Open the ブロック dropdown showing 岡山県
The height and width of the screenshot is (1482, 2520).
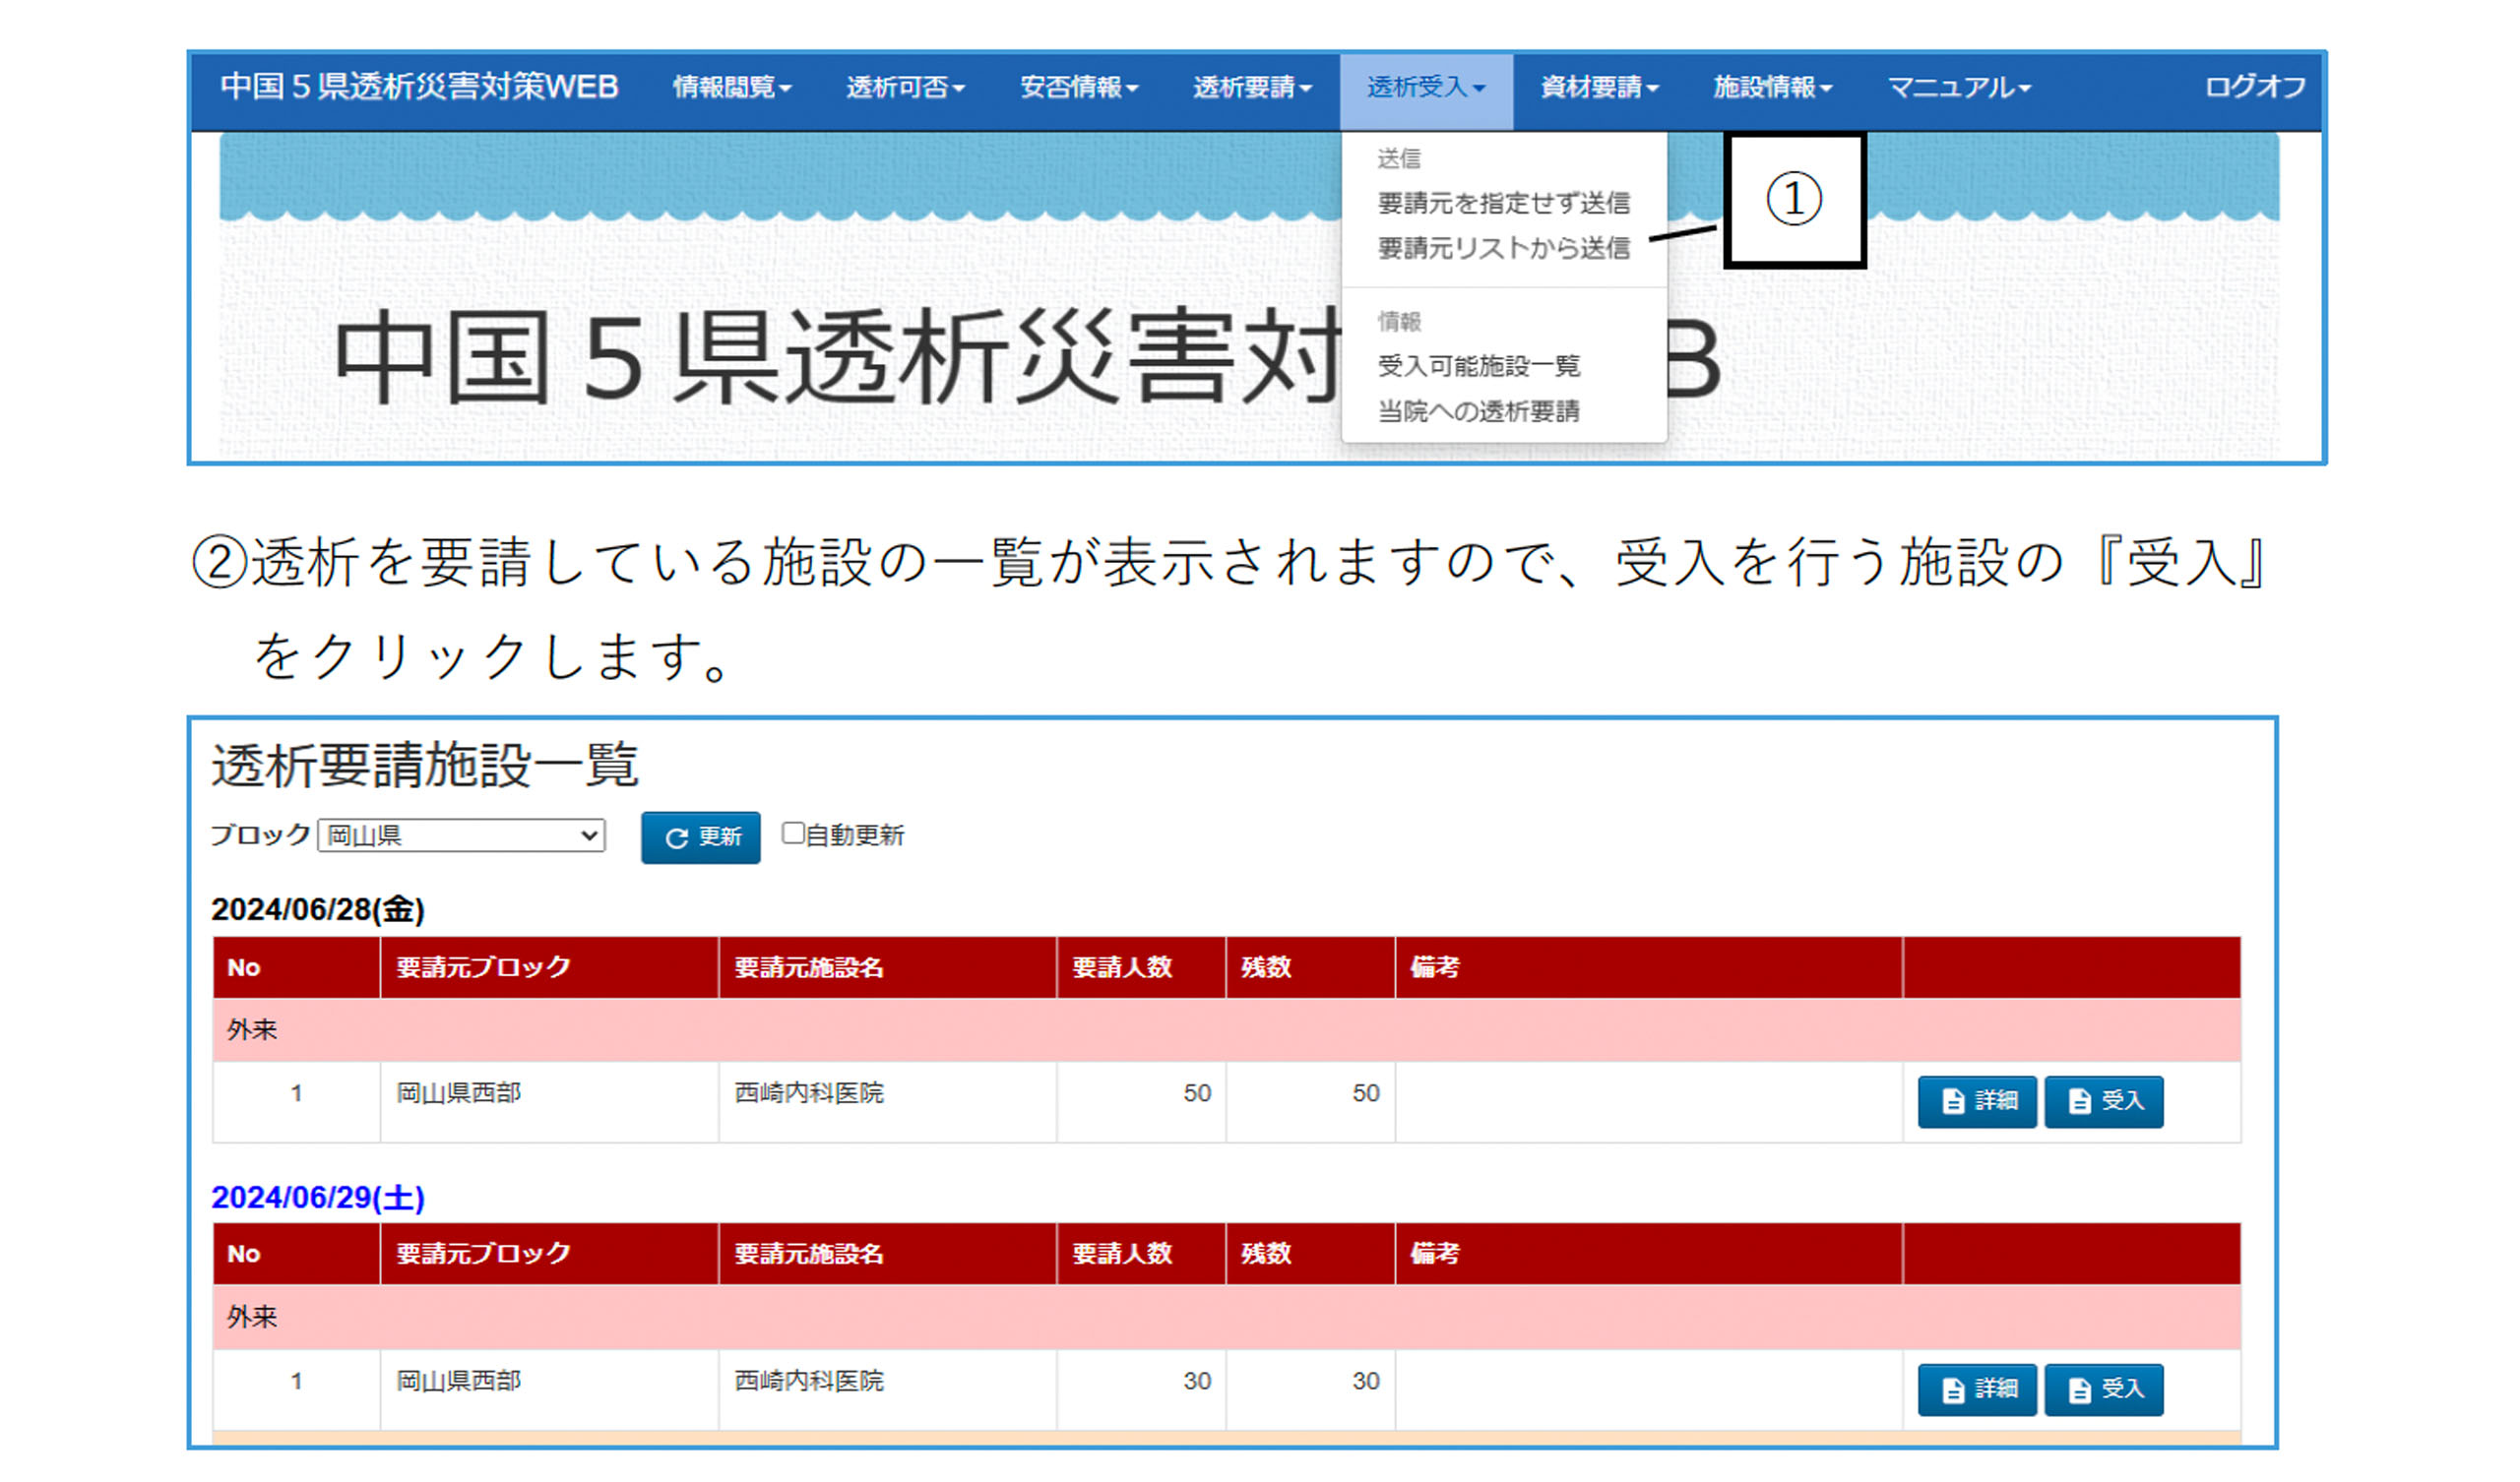pos(461,835)
